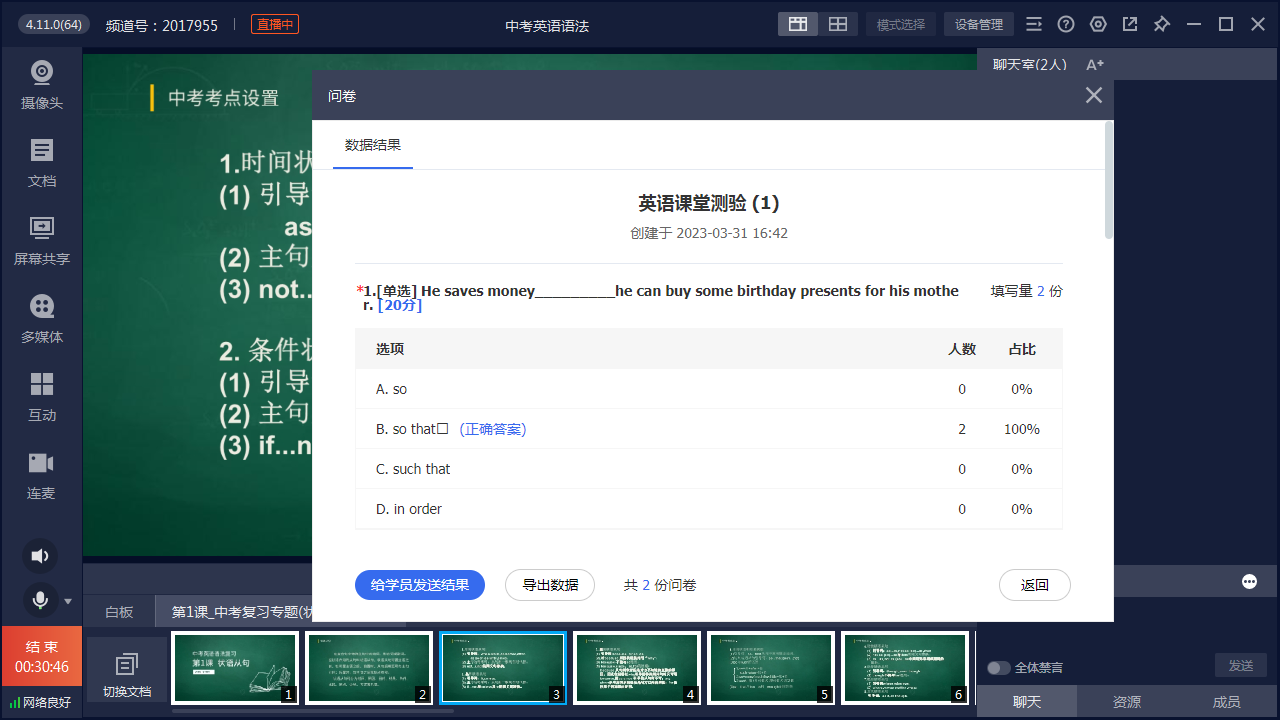Click the hexagon settings icon in title bar

1098,24
